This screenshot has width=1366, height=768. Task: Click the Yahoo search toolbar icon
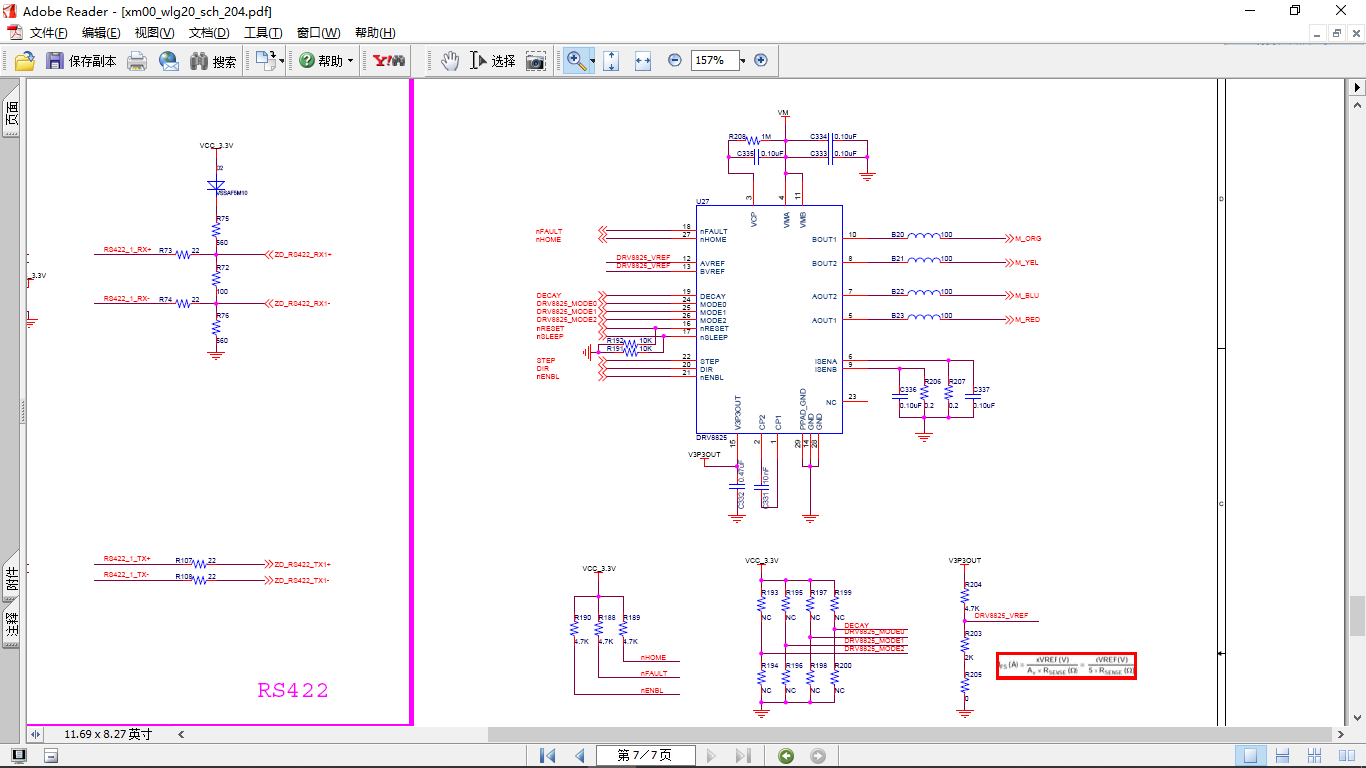tap(389, 61)
